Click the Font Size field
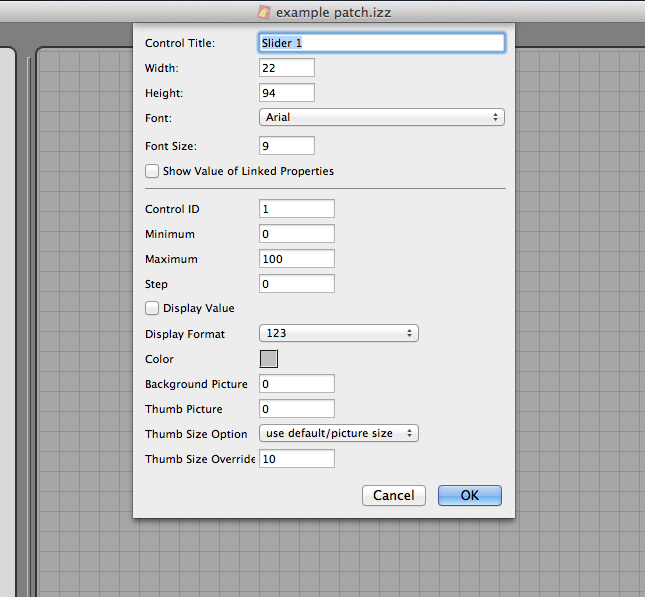 (x=287, y=146)
